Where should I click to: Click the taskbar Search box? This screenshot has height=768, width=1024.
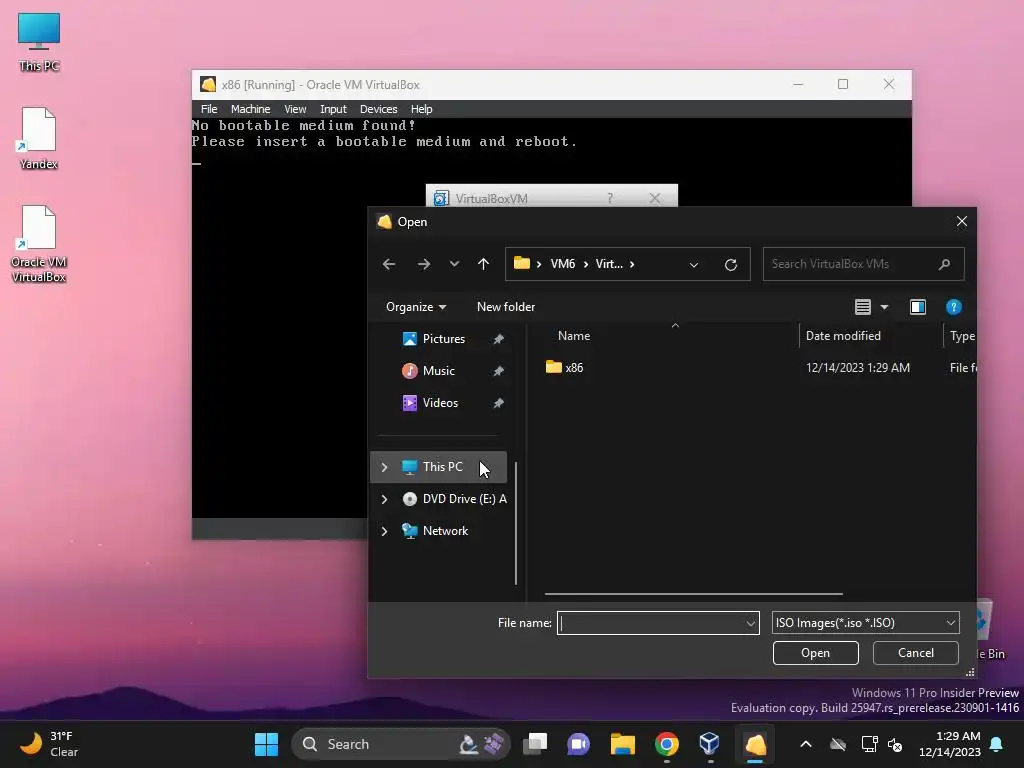click(x=400, y=744)
